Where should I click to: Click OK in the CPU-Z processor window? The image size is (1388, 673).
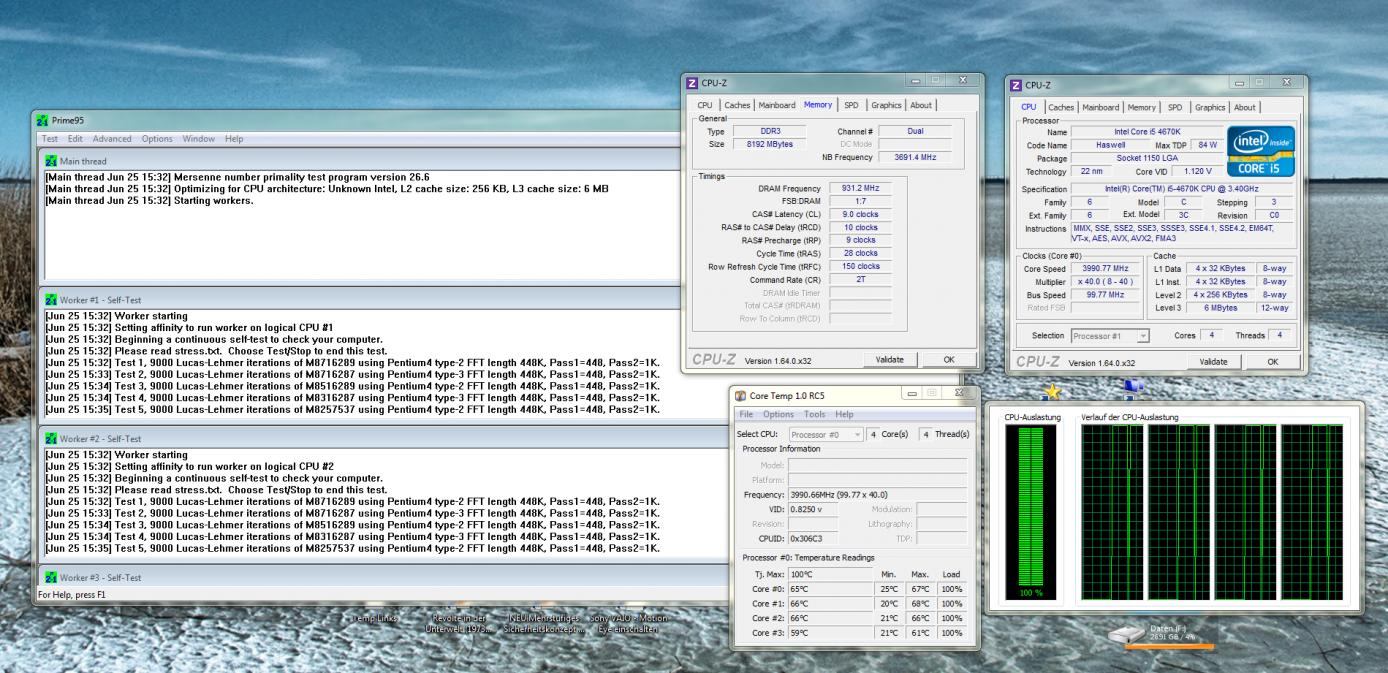point(1272,361)
